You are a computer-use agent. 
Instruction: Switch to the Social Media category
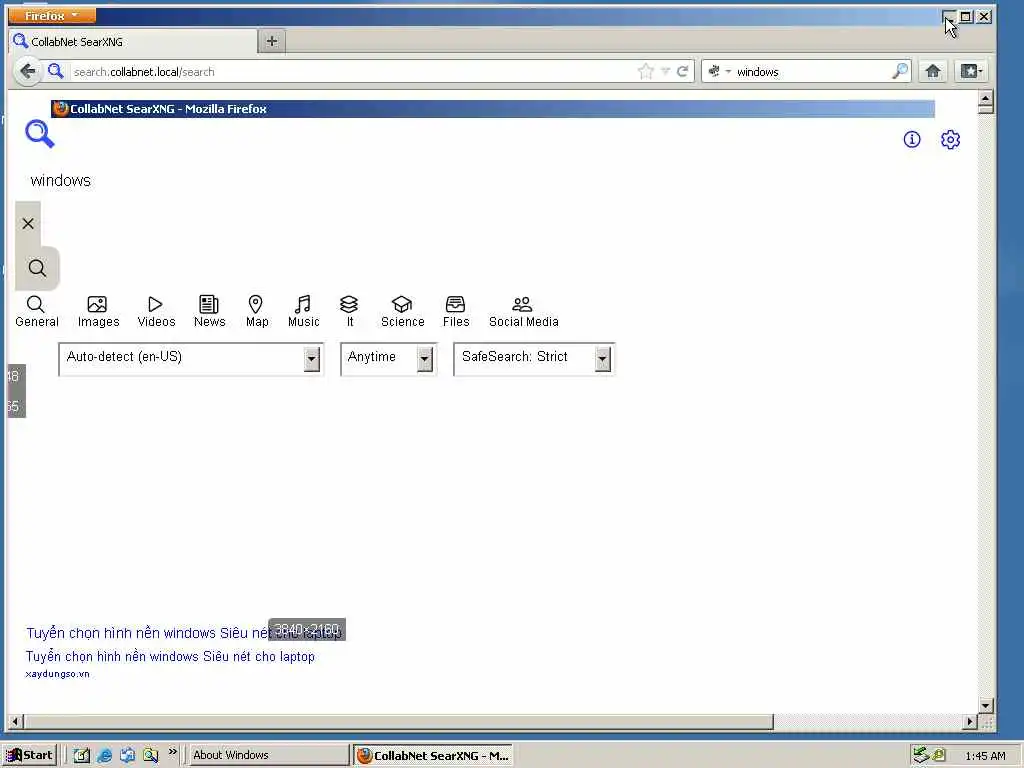523,312
